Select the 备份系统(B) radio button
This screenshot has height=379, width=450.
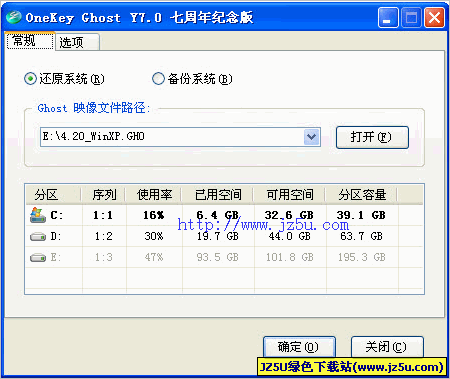[x=158, y=79]
